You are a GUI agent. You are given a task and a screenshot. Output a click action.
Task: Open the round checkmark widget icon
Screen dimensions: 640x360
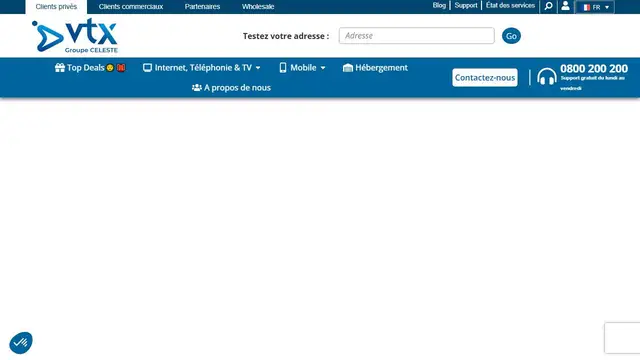[x=21, y=342]
